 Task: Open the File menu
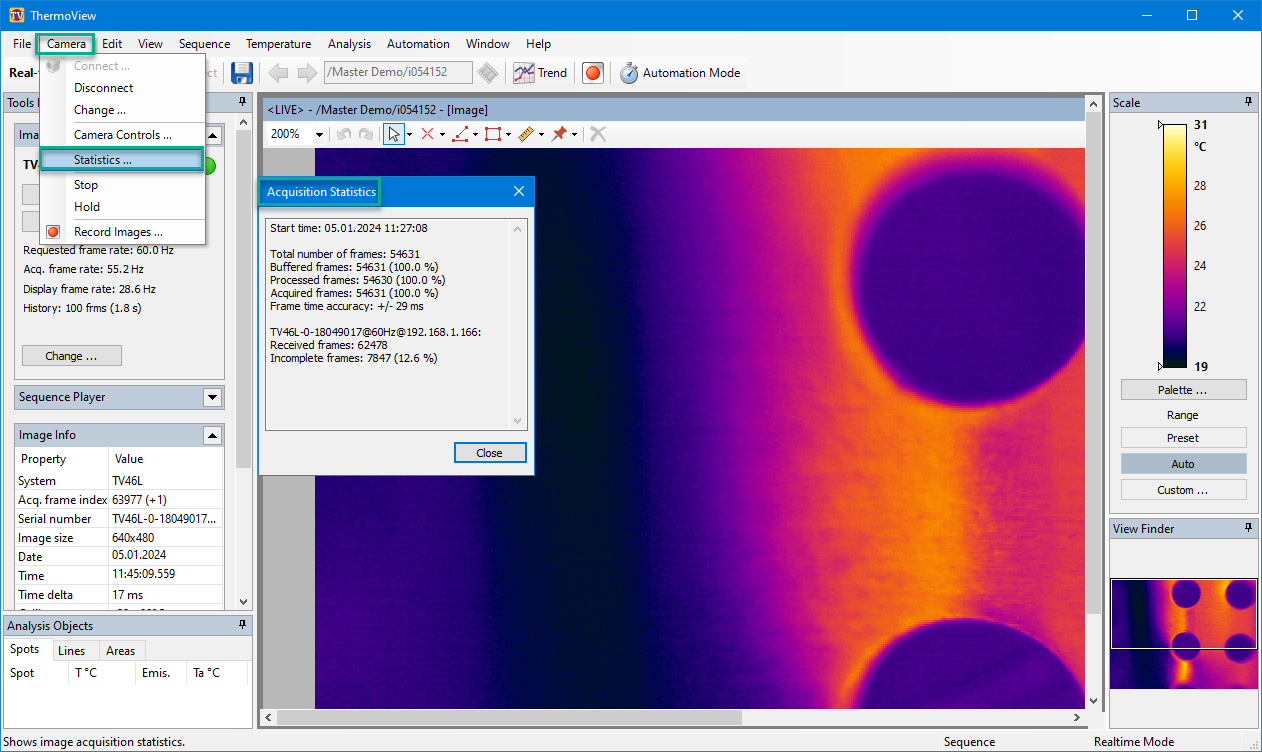click(x=22, y=44)
